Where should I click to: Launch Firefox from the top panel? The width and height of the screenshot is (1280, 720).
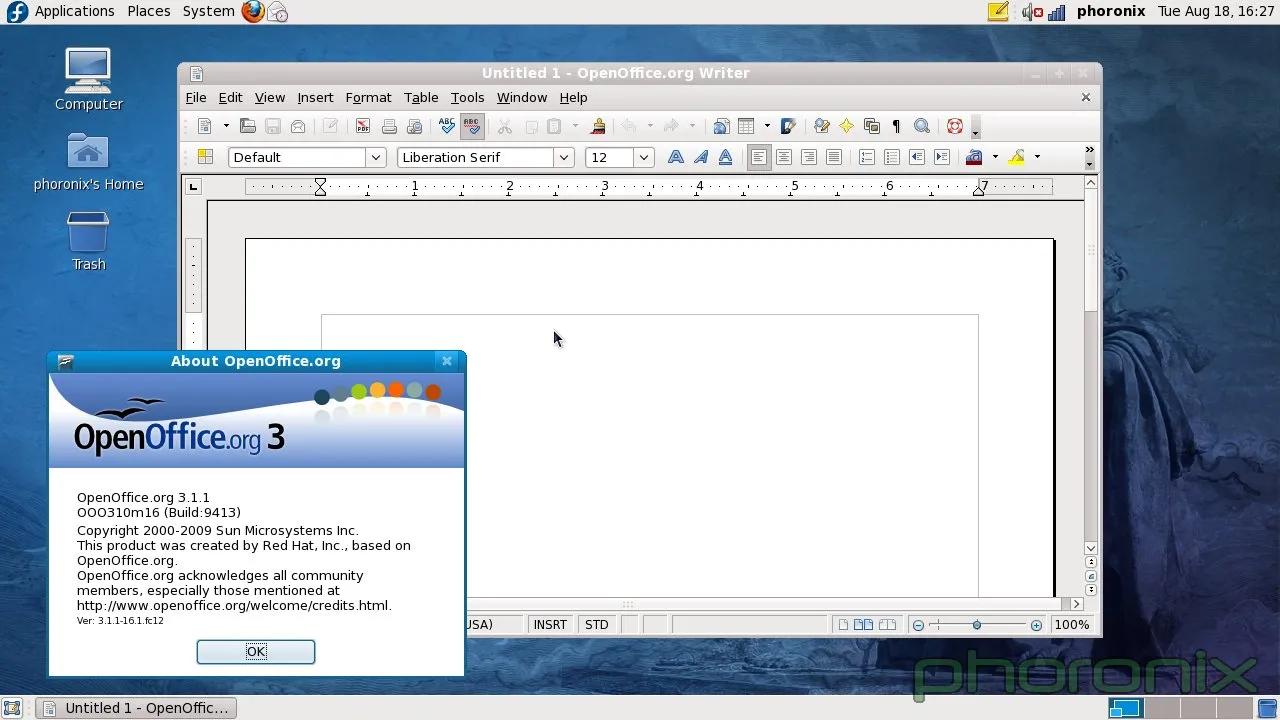253,12
